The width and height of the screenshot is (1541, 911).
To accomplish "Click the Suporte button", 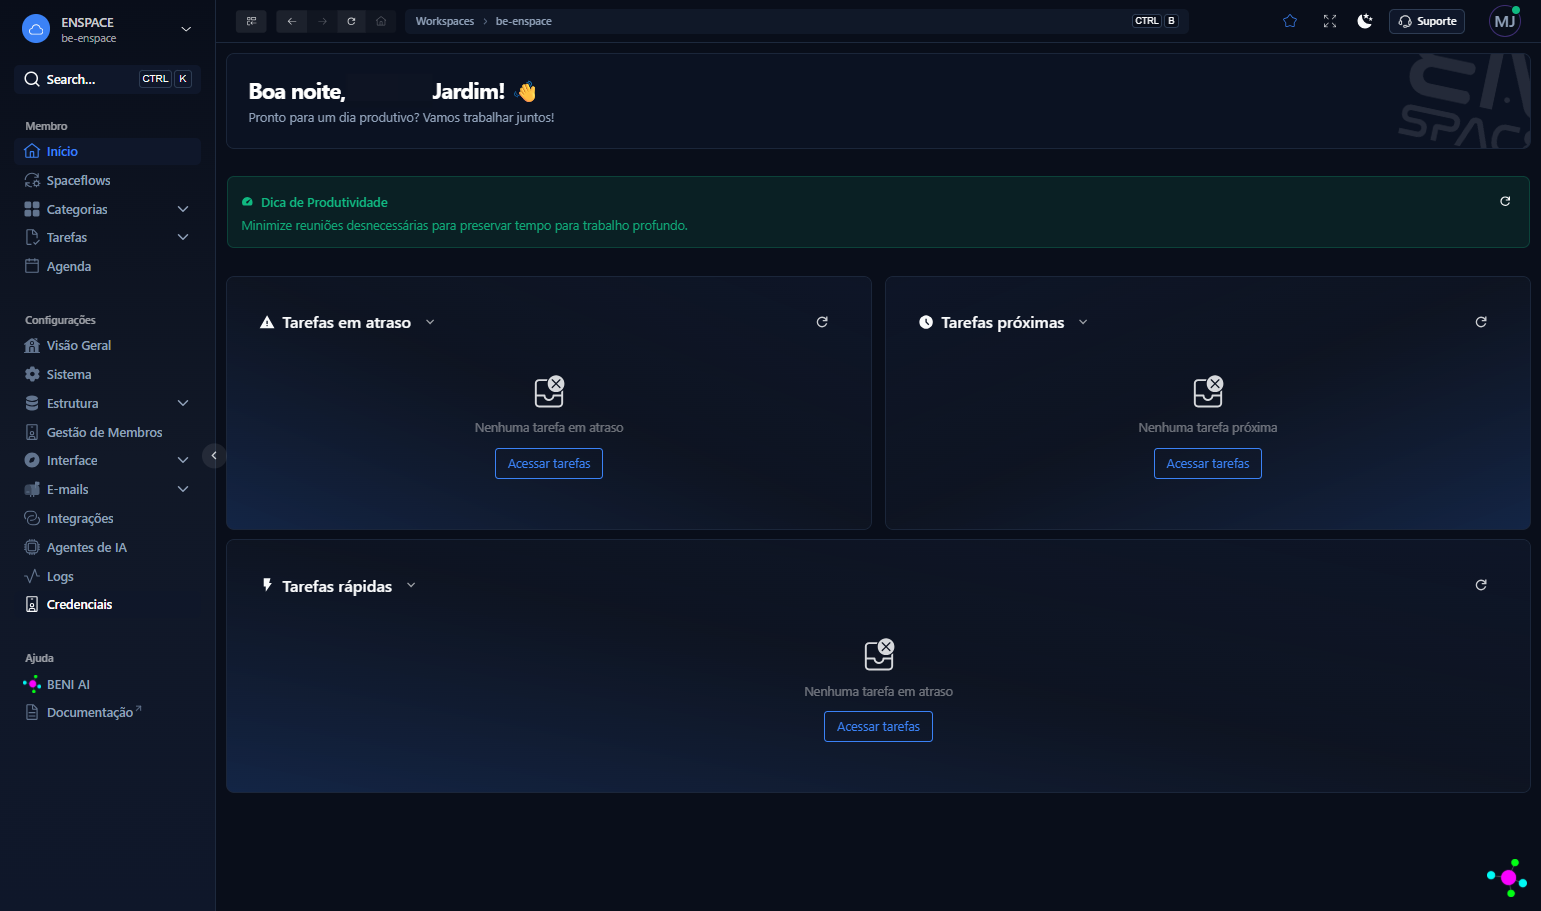I will 1426,21.
